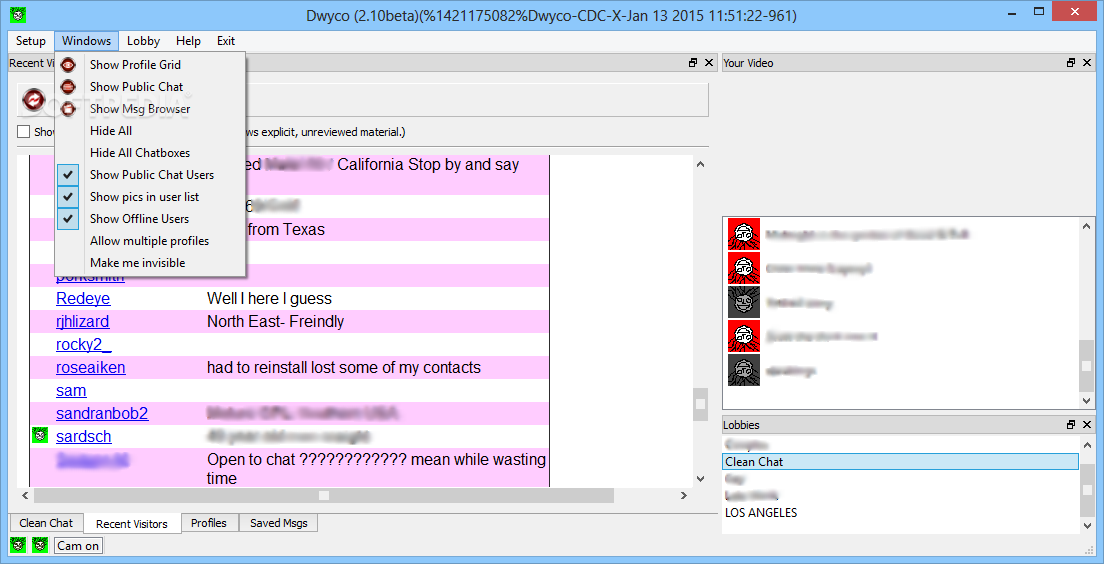Click the horizontal scrollbar left arrow
Viewport: 1104px width, 564px height.
click(x=24, y=496)
